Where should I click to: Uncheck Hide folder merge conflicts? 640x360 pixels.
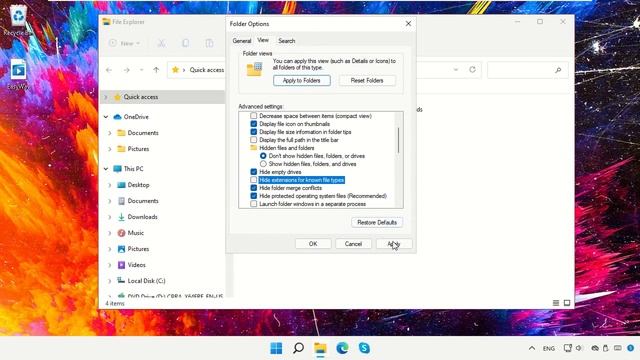click(x=253, y=188)
